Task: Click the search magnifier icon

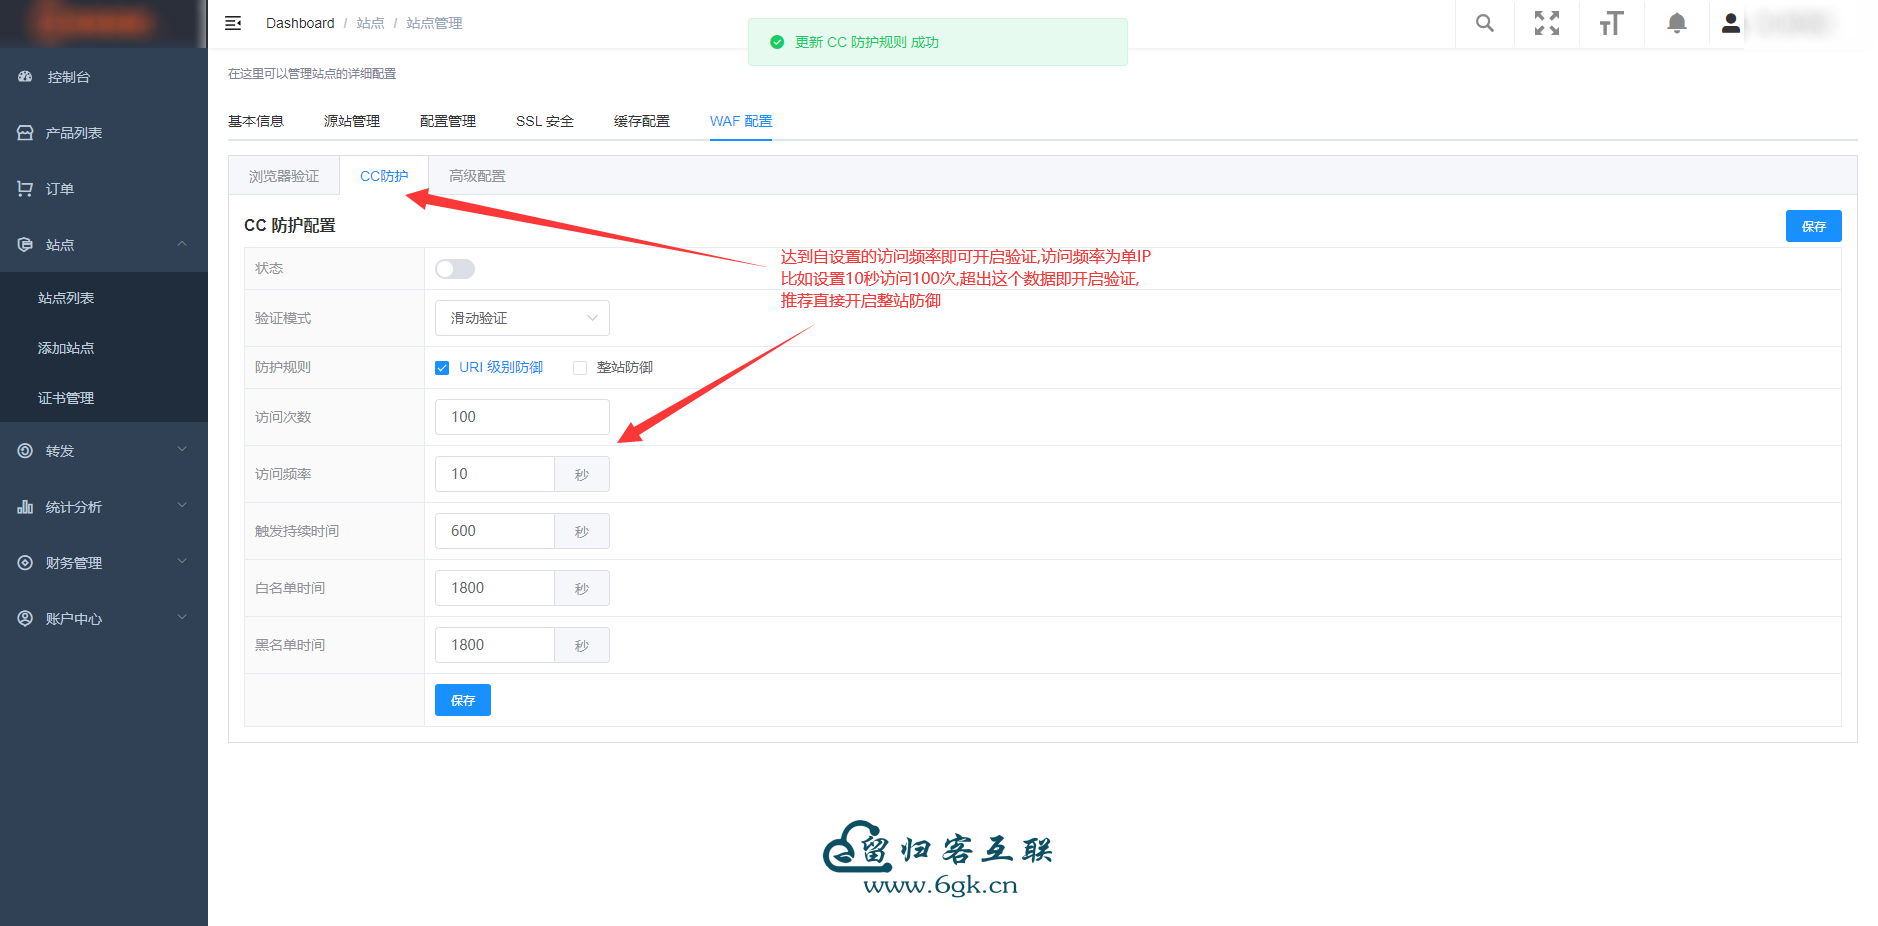Action: point(1485,23)
